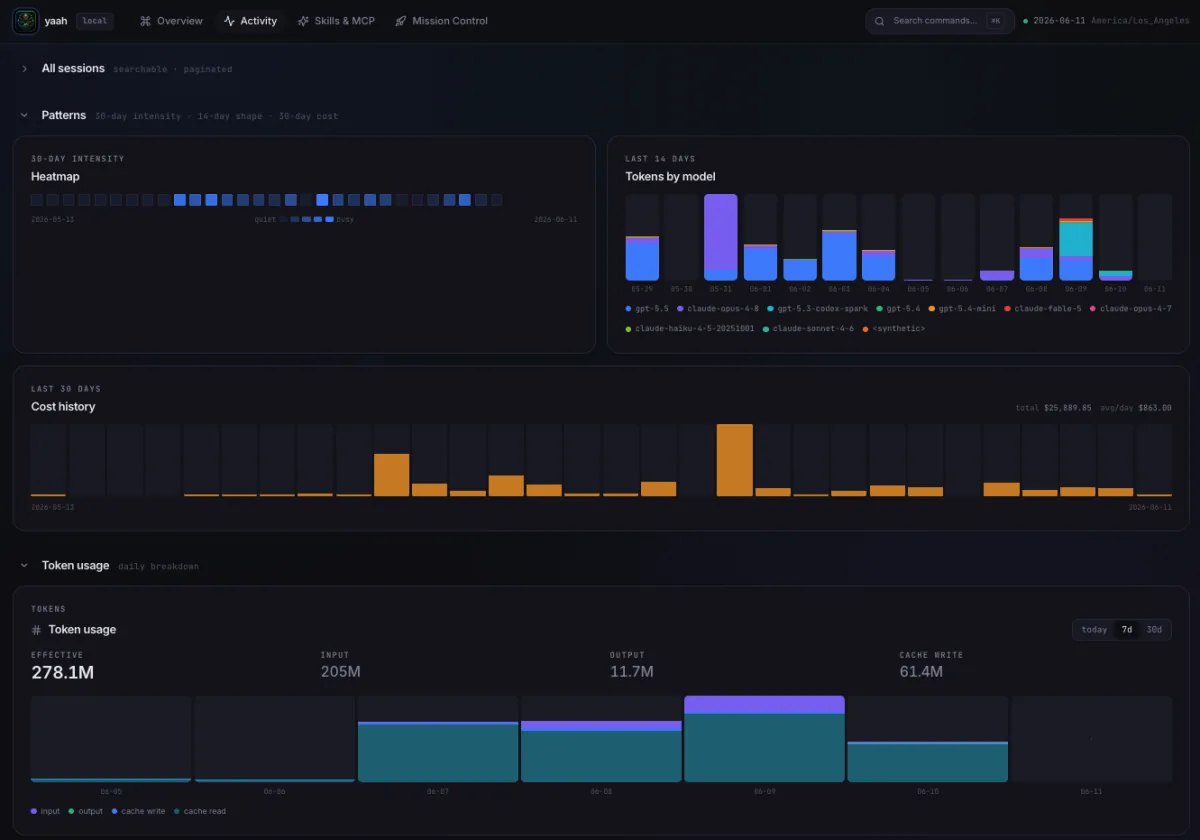Click the 06-07 token usage bar
The image size is (1200, 840).
click(438, 751)
